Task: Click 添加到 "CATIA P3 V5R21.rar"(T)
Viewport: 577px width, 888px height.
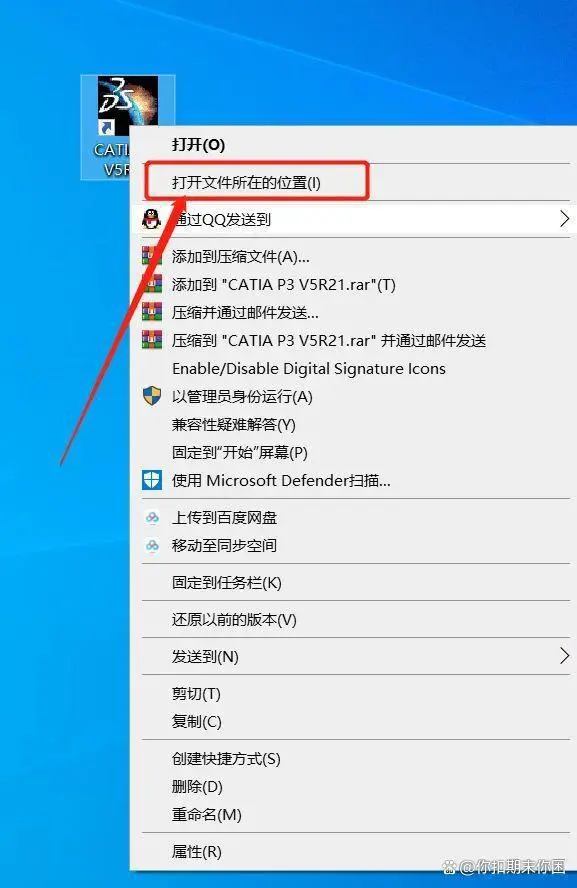Action: pyautogui.click(x=284, y=284)
